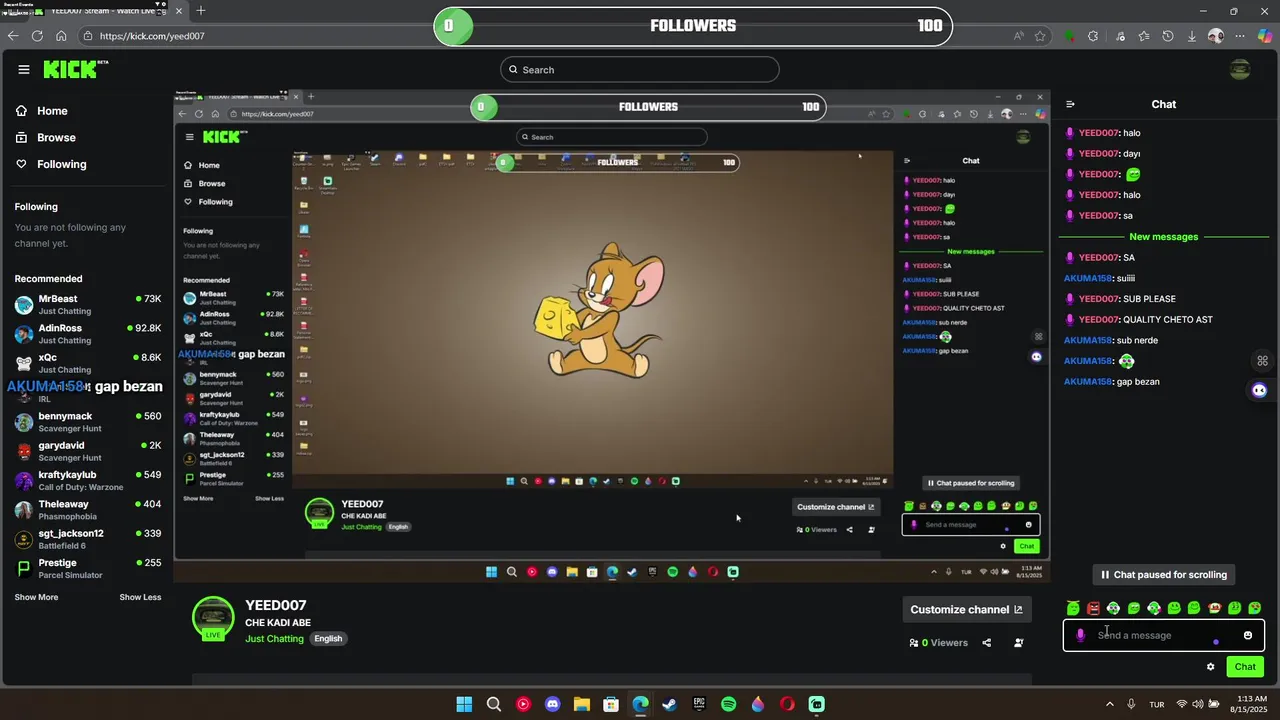Viewport: 1280px width, 720px height.
Task: Send message with green Chat button
Action: click(x=1245, y=667)
